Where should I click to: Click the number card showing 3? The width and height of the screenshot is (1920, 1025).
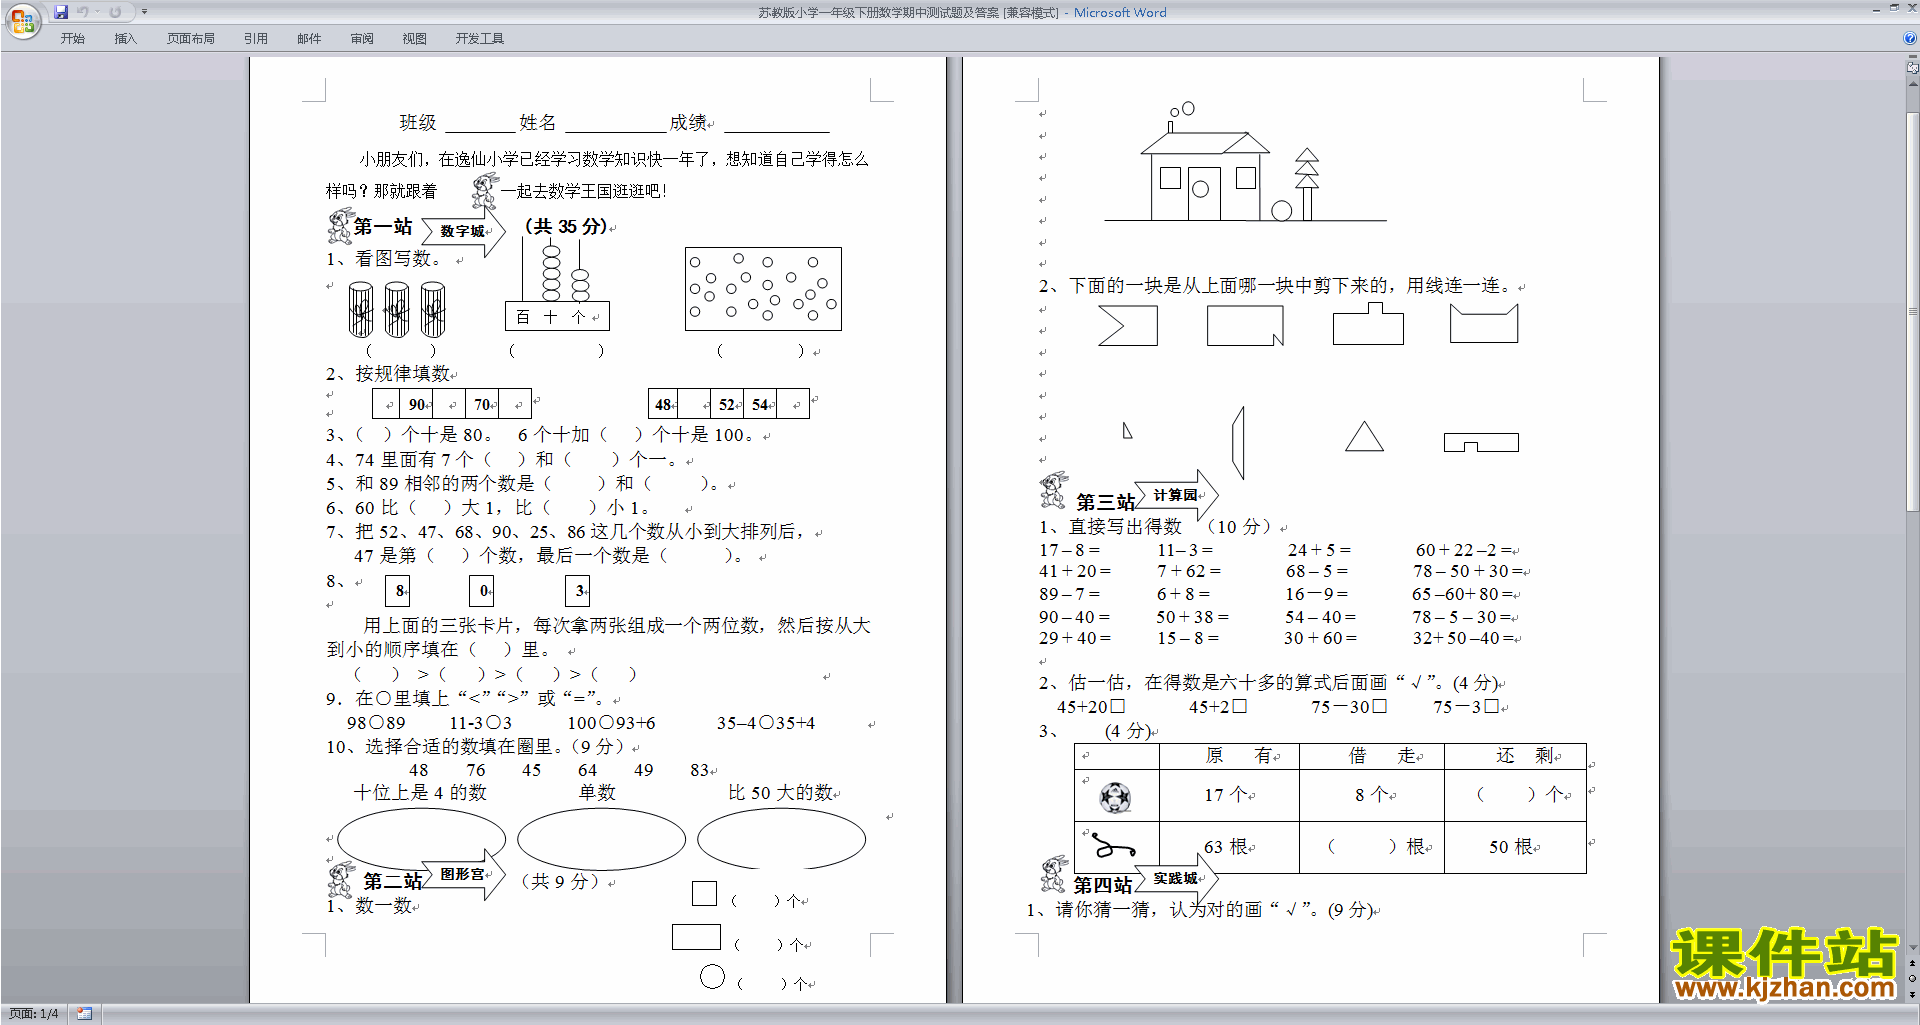click(x=578, y=591)
